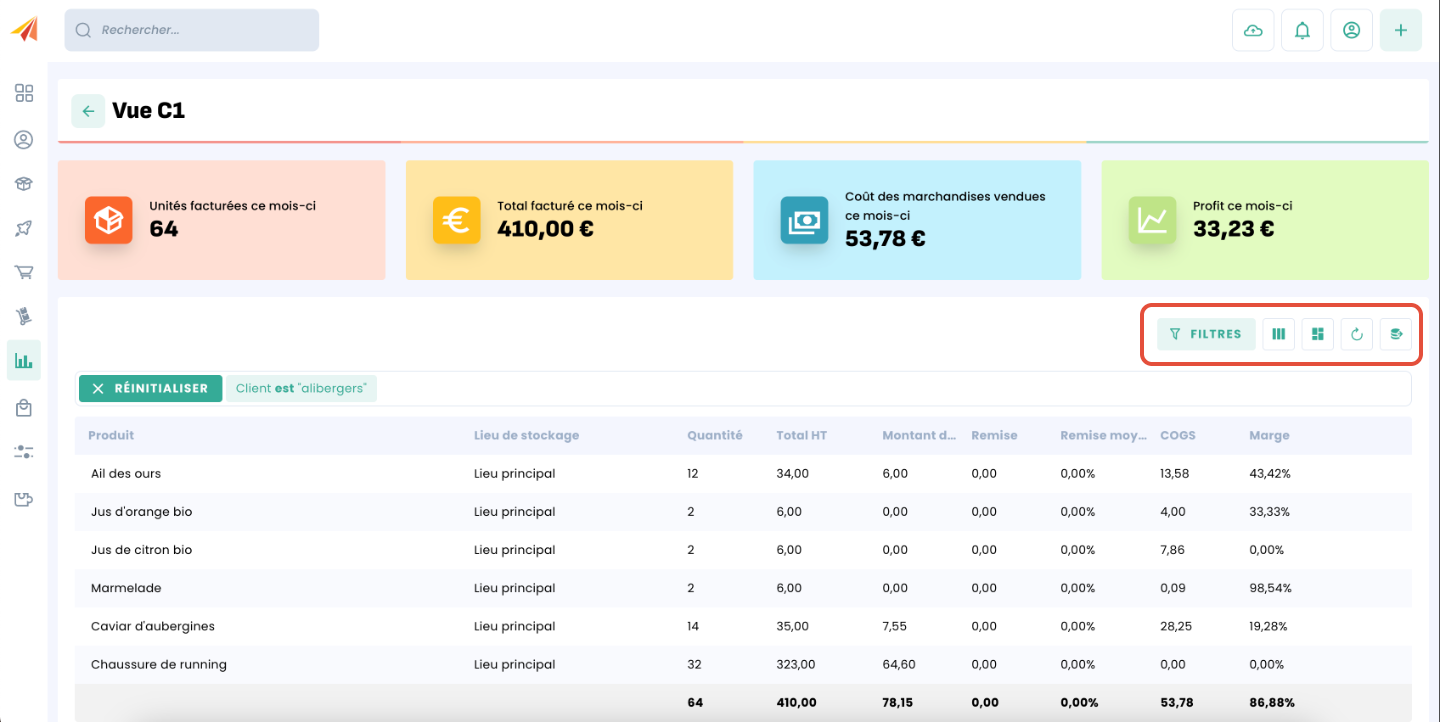
Task: Open the shopping bag icon in the sidebar
Action: click(x=24, y=407)
